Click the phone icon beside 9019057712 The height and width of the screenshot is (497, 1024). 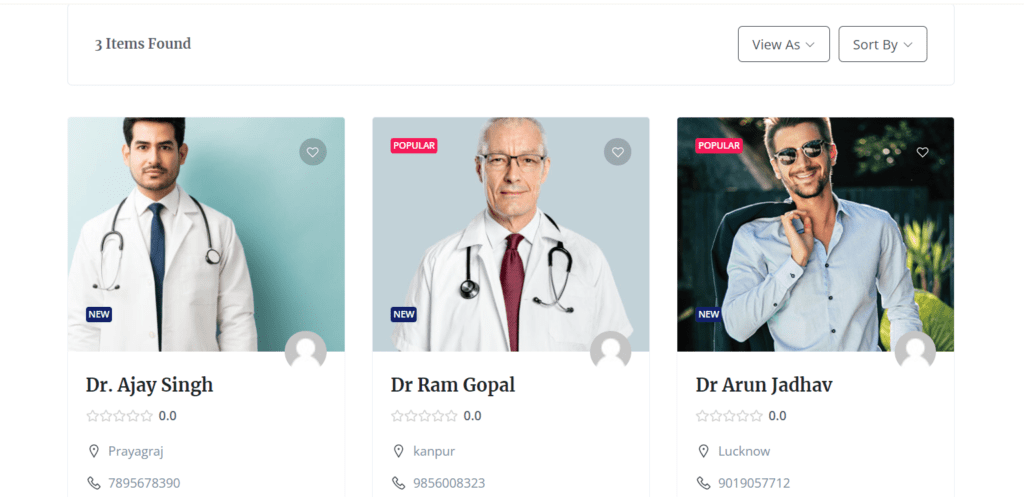click(x=703, y=483)
